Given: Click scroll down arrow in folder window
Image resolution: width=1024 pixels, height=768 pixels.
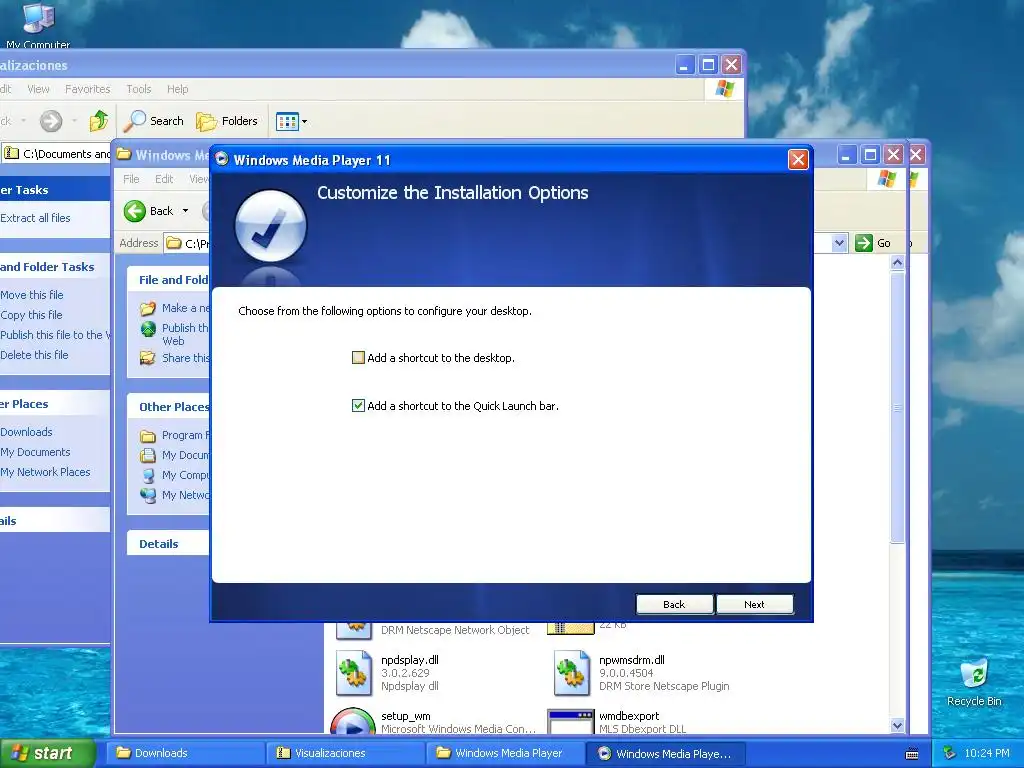Looking at the screenshot, I should point(897,726).
